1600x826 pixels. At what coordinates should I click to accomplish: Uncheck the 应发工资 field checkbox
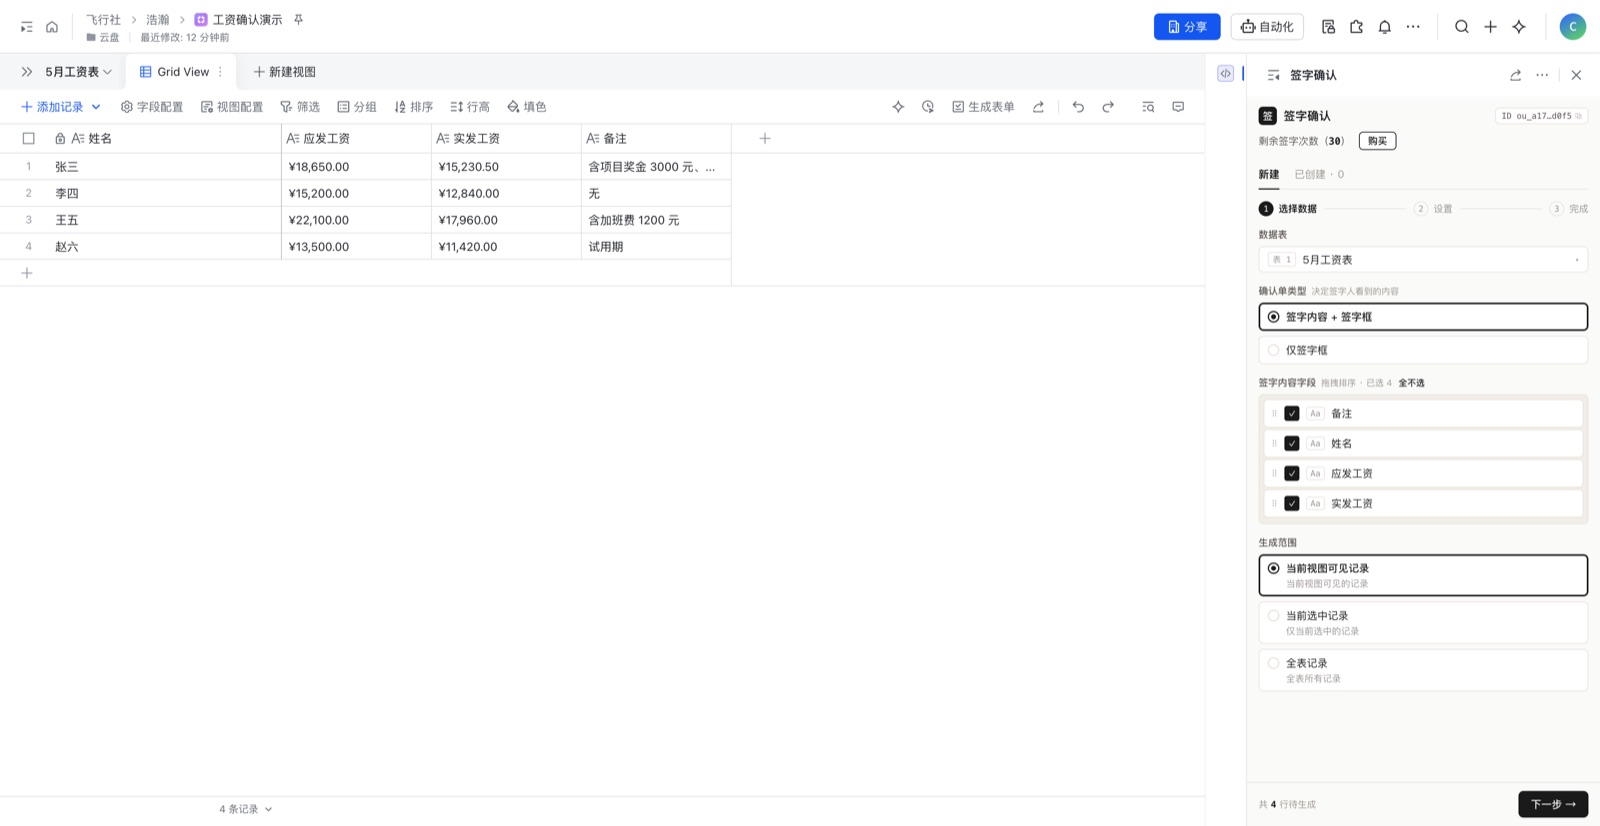(1292, 473)
